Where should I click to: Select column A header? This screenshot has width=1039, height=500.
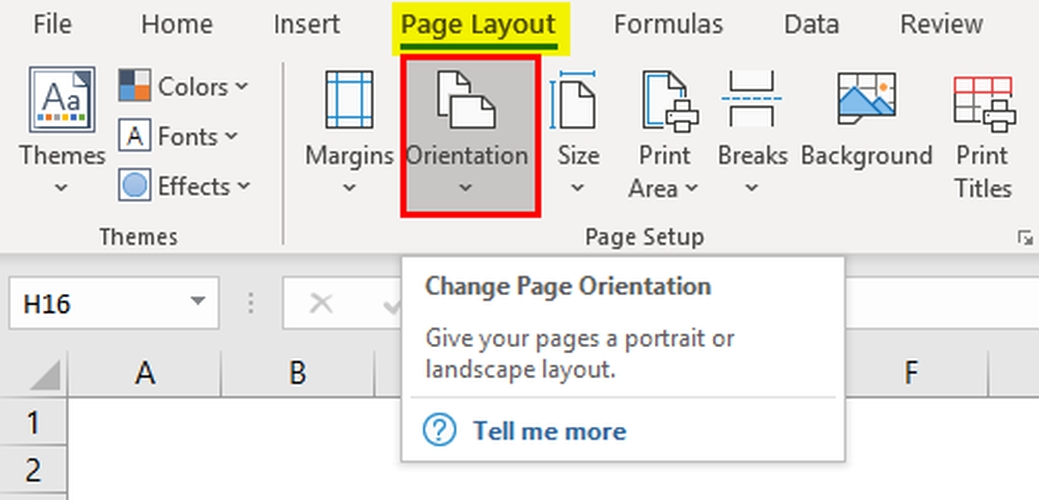(146, 373)
